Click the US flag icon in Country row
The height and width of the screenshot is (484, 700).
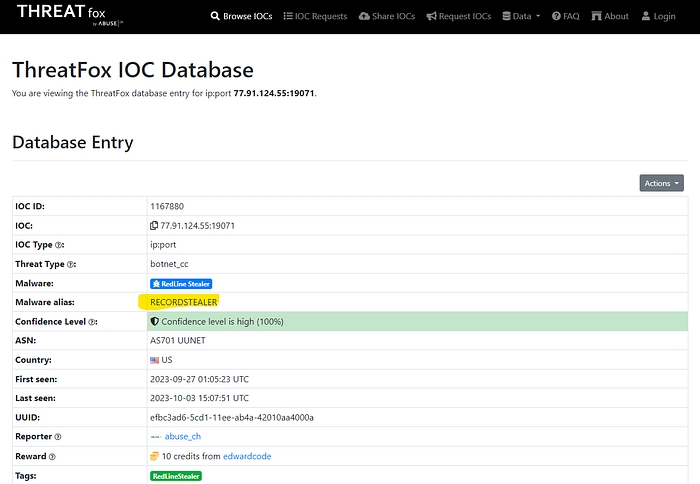(x=154, y=360)
